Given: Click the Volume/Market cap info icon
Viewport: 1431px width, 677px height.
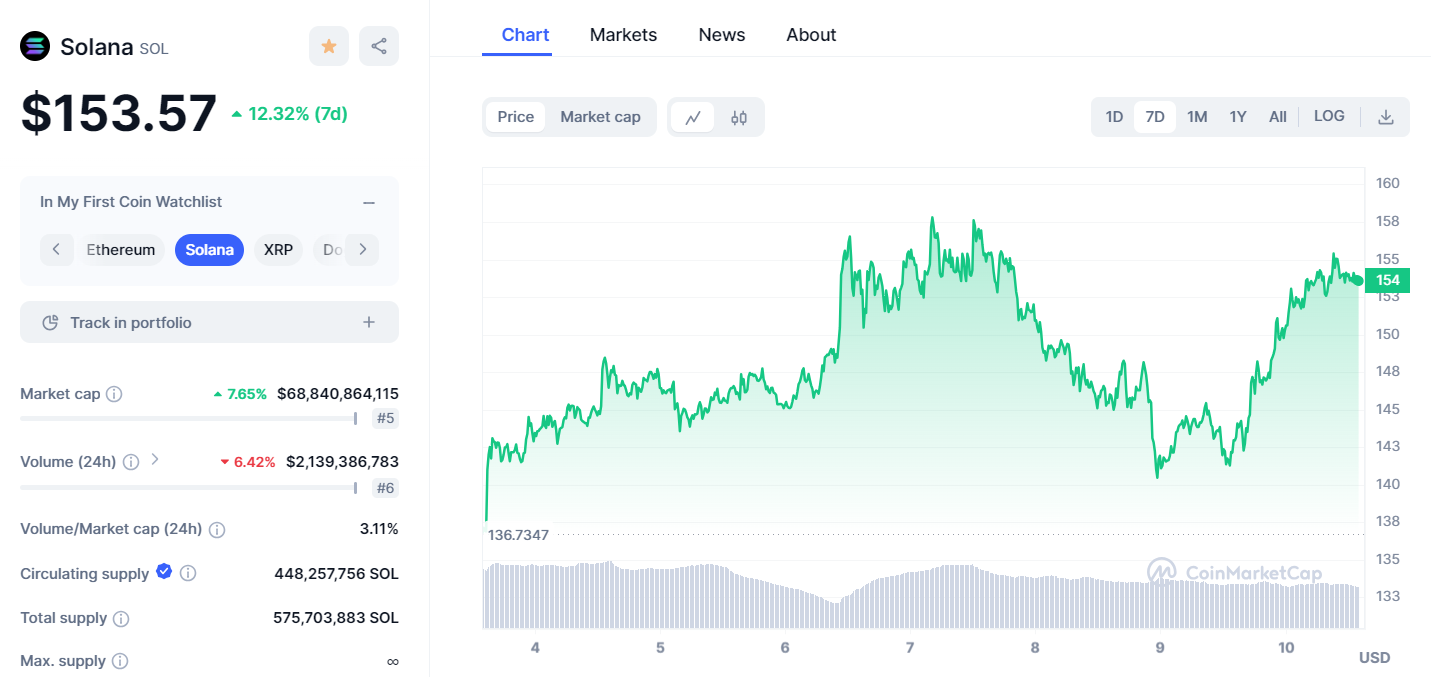Looking at the screenshot, I should pos(217,529).
